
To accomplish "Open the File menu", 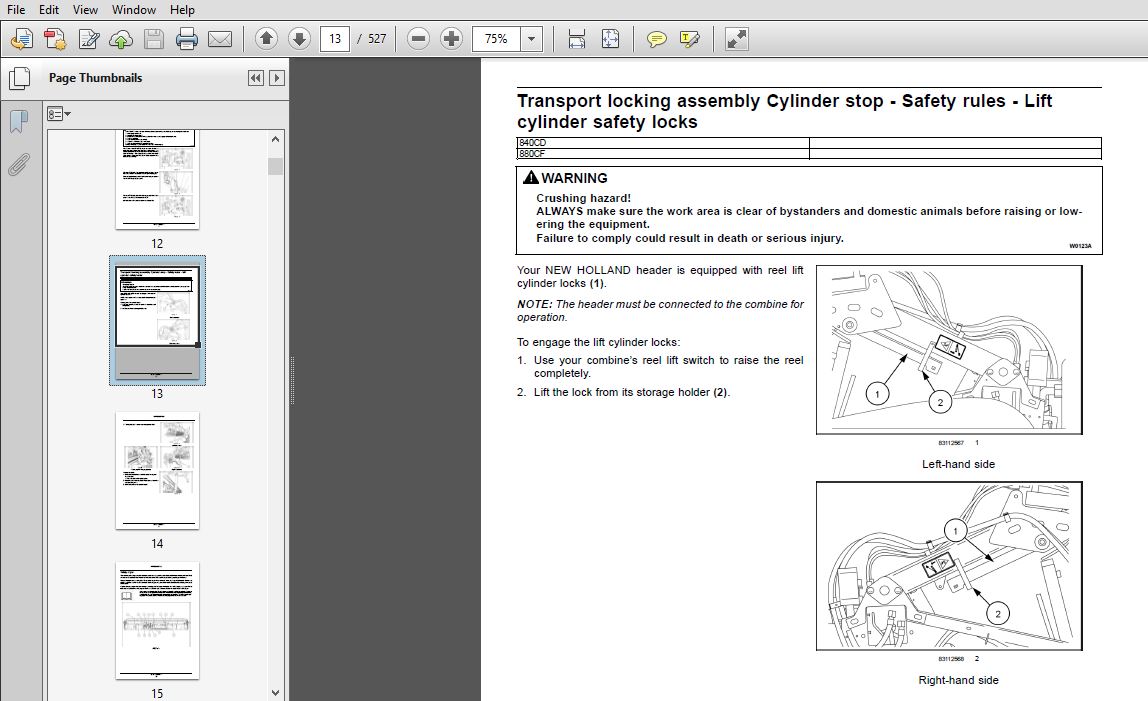I will [x=15, y=10].
